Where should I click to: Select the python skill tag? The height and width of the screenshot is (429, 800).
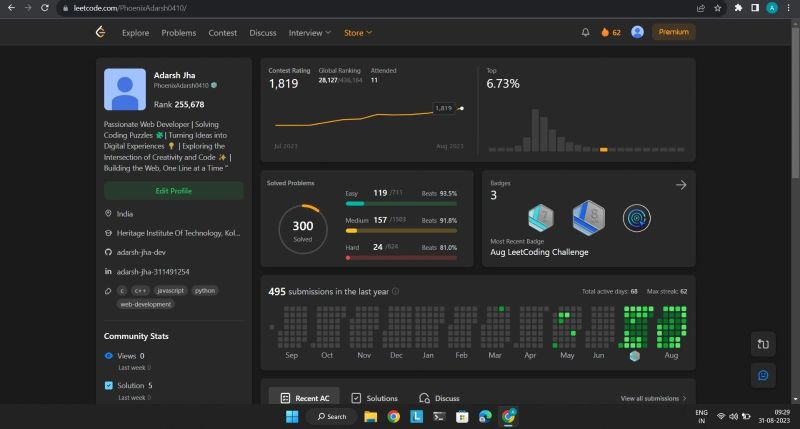tap(205, 290)
